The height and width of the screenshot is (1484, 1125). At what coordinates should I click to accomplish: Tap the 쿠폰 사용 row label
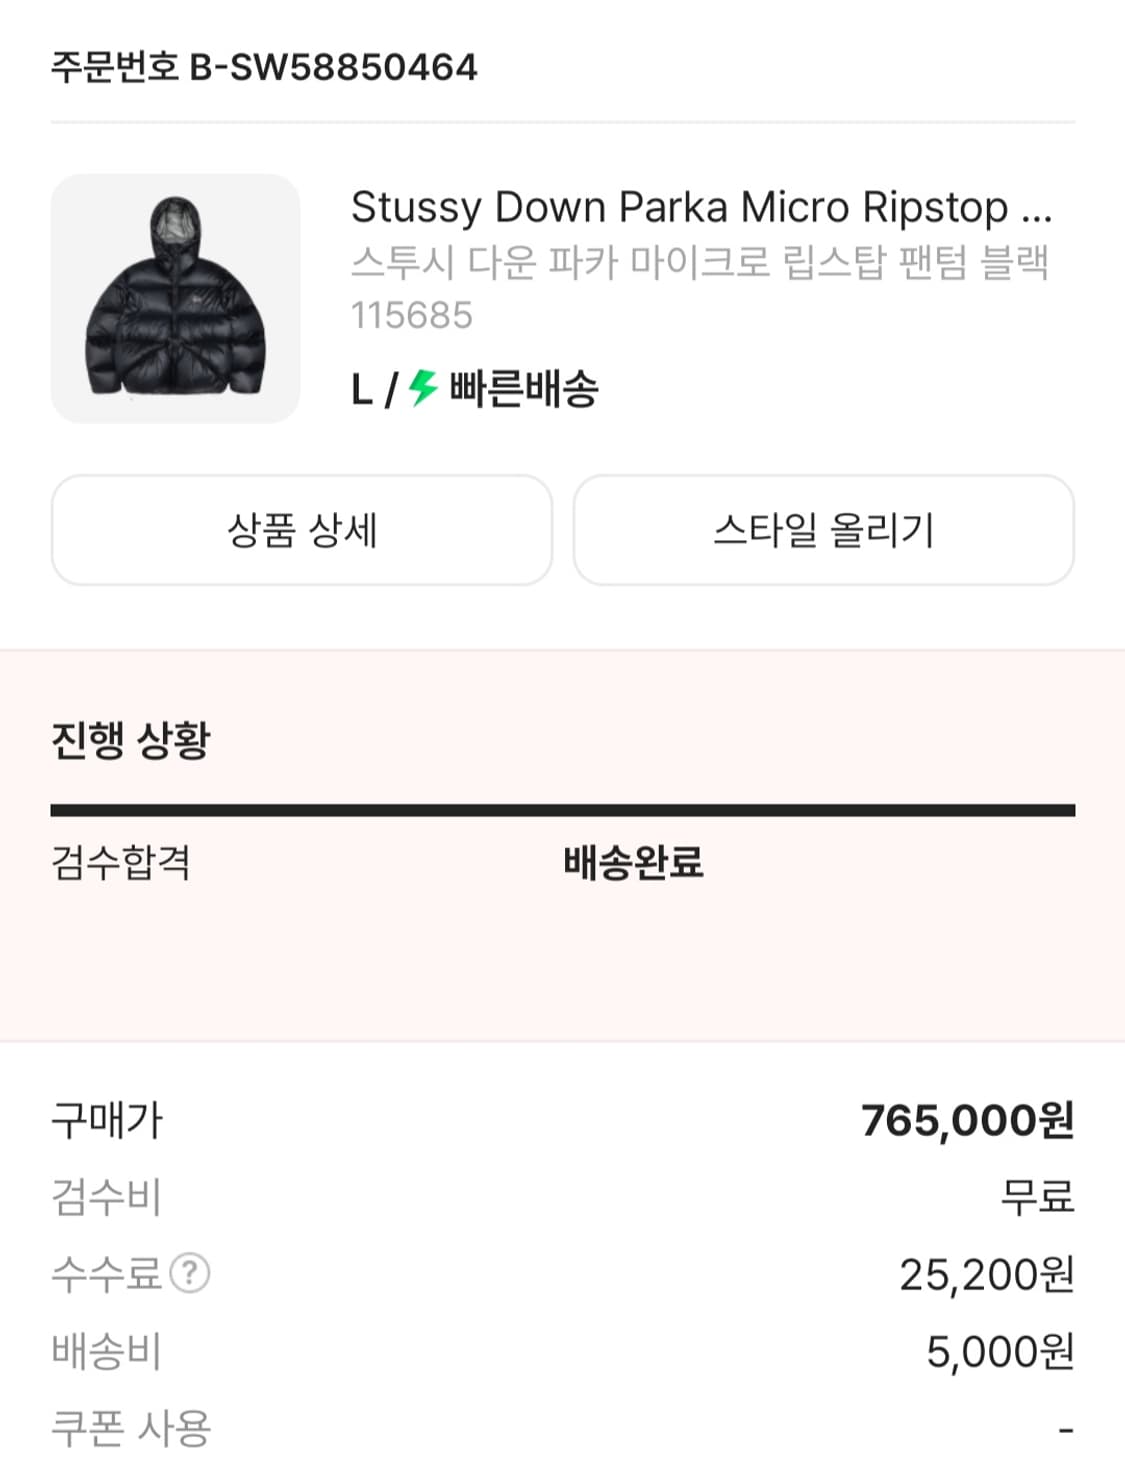click(x=131, y=1428)
